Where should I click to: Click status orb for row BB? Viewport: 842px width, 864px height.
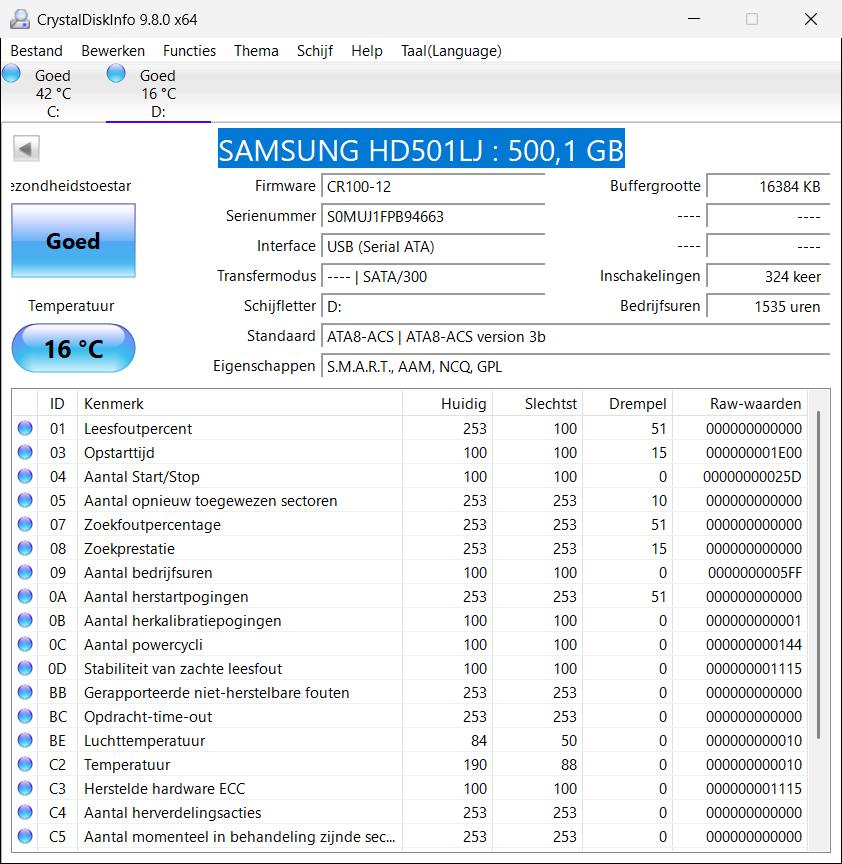[x=25, y=692]
